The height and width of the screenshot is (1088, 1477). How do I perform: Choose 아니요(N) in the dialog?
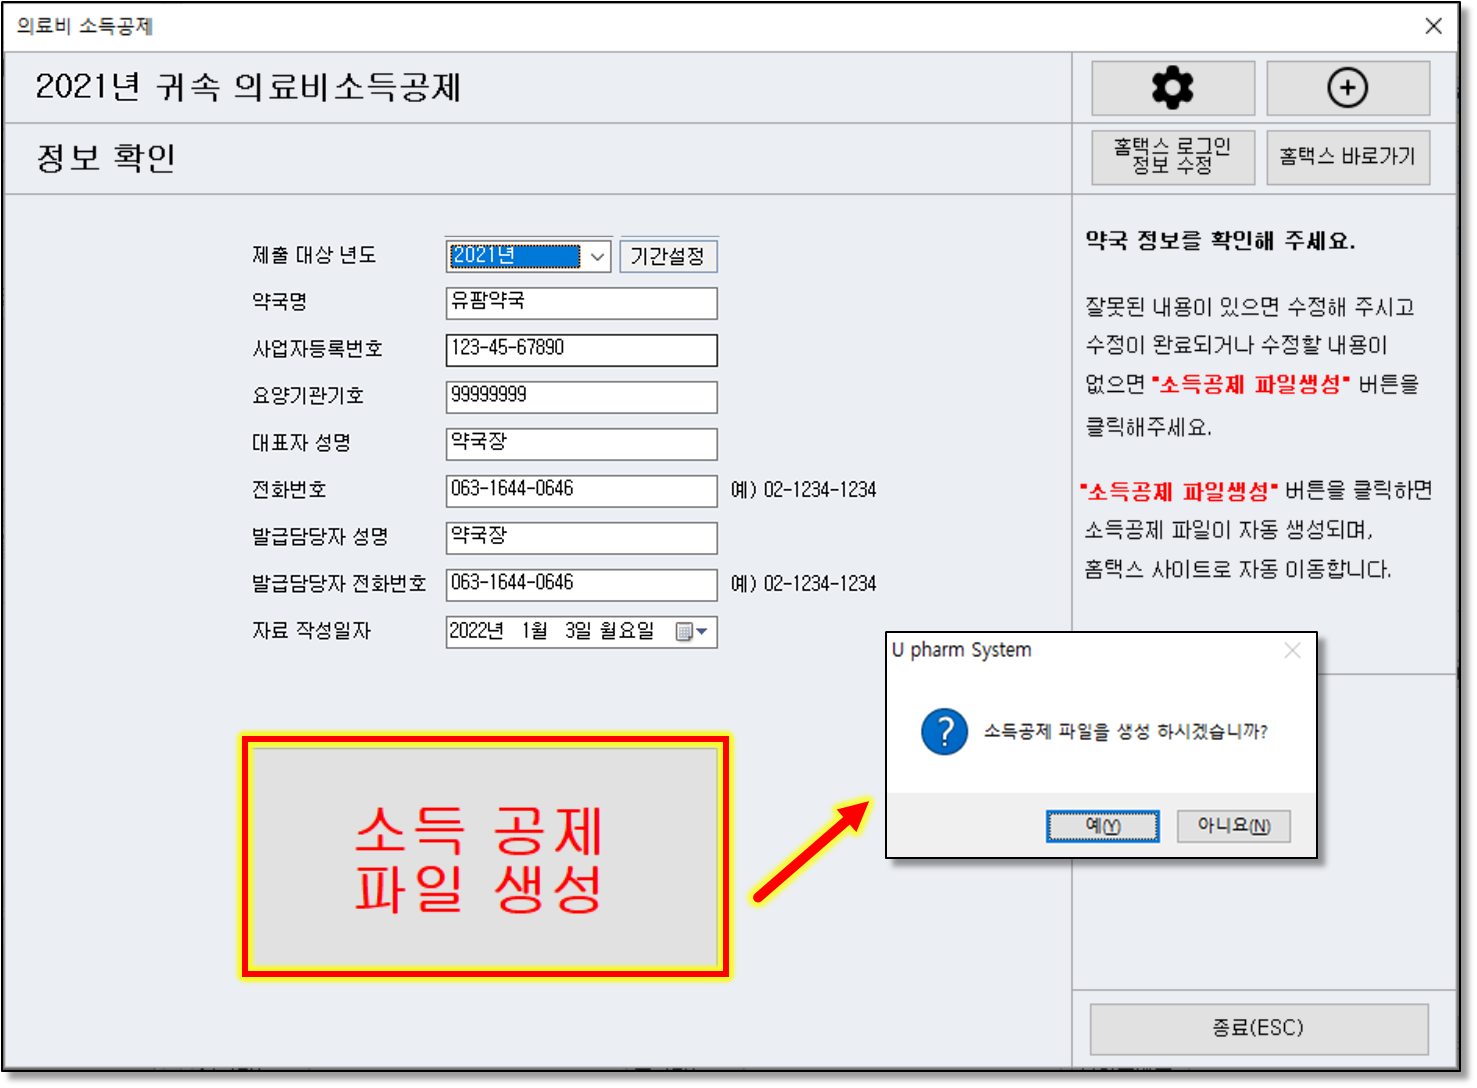[1233, 826]
